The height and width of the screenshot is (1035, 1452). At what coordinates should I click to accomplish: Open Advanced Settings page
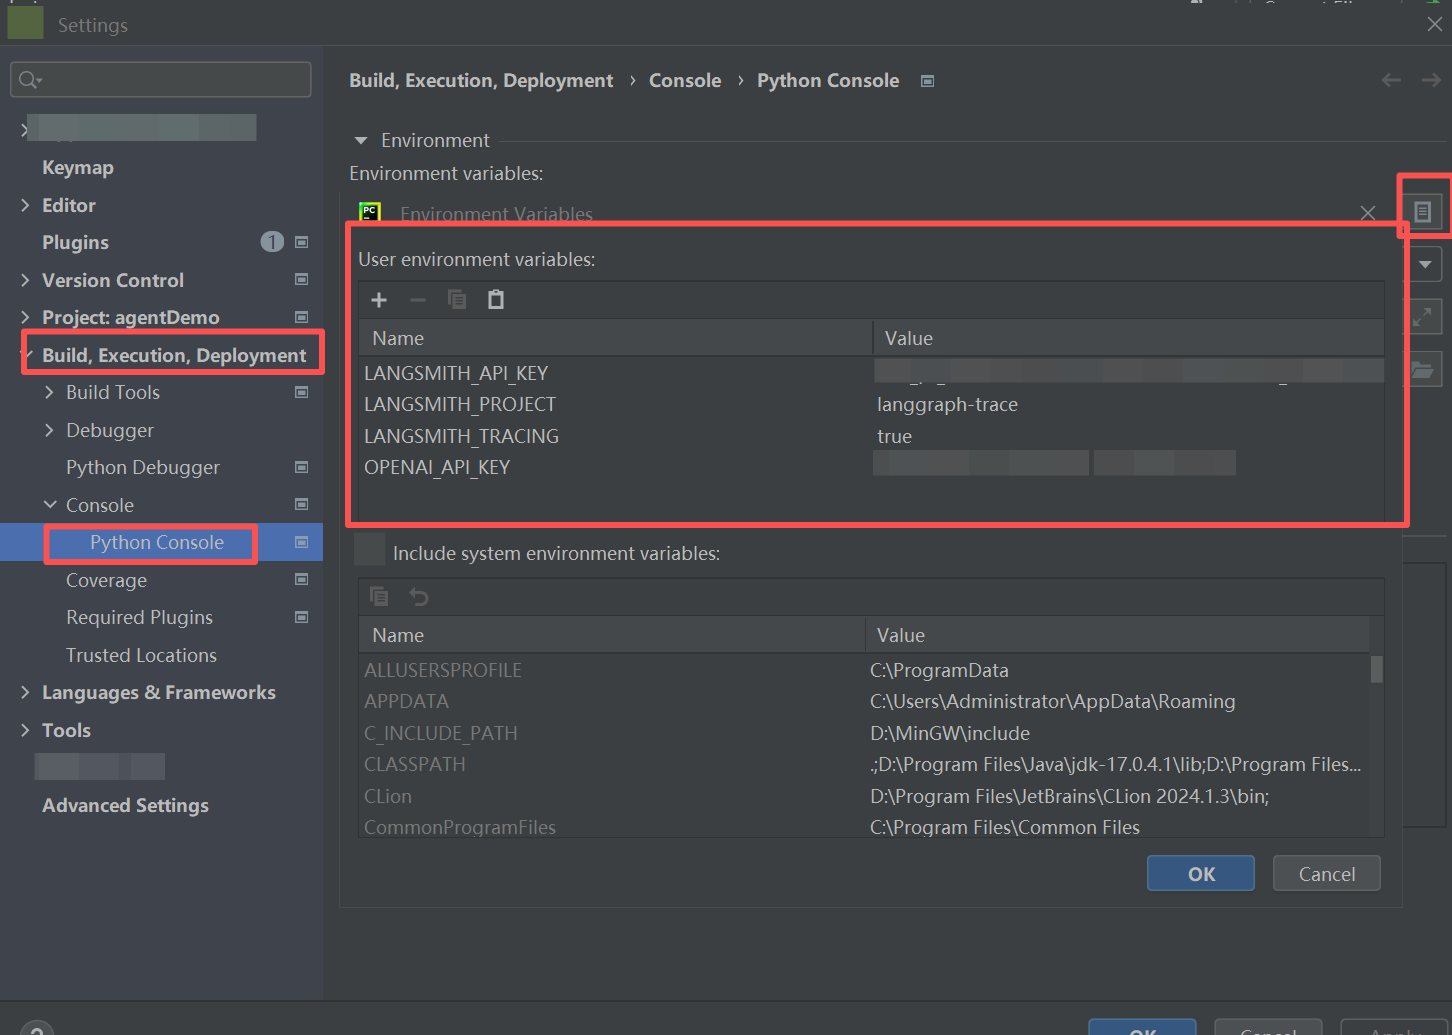pos(125,806)
